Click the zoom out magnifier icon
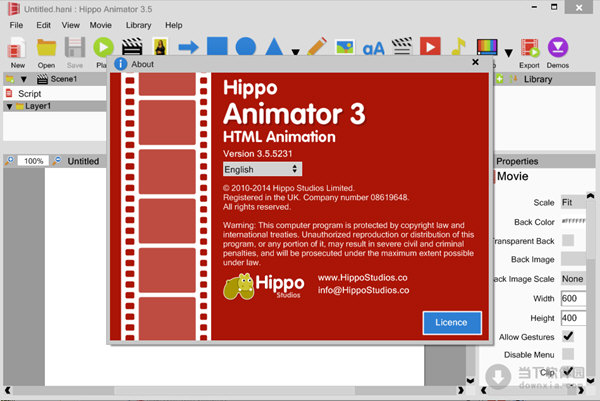The image size is (600, 401). pos(57,161)
